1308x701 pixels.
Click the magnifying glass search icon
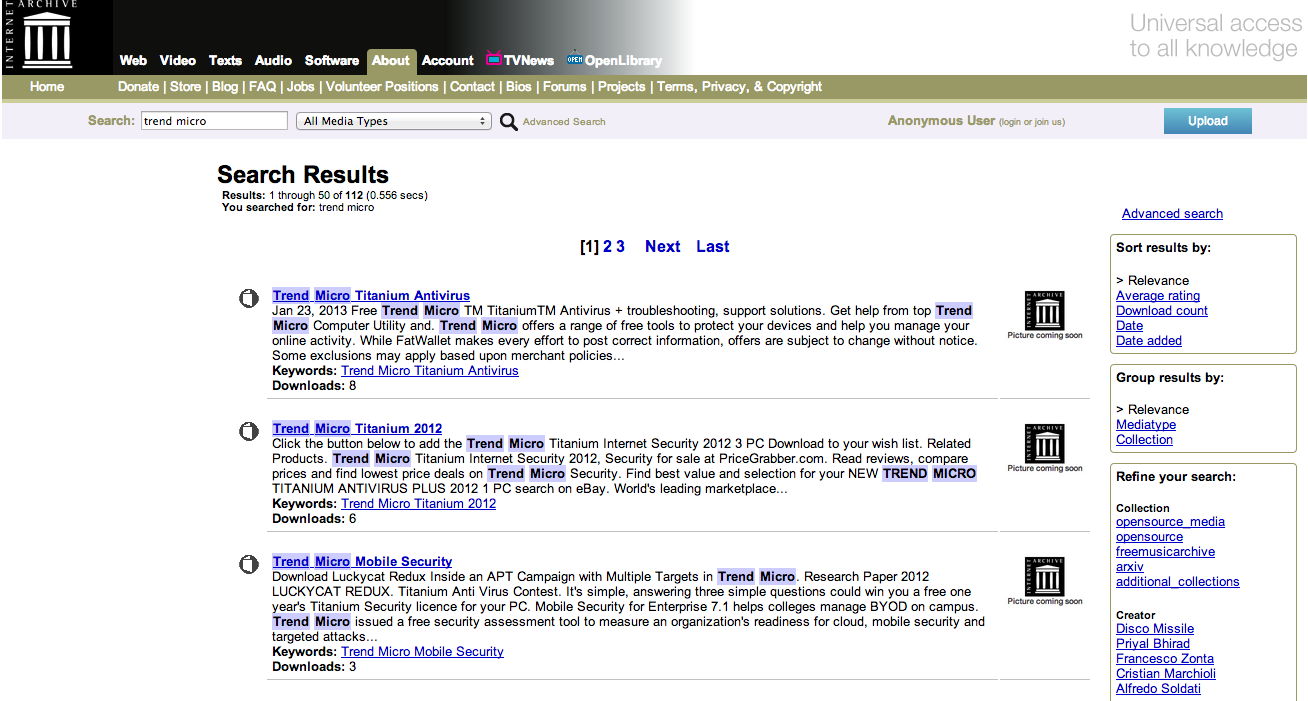click(509, 122)
